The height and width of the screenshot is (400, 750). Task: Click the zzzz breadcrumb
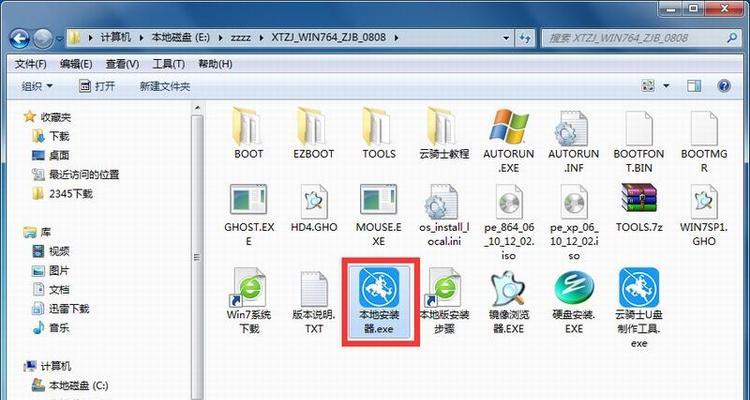tap(241, 37)
